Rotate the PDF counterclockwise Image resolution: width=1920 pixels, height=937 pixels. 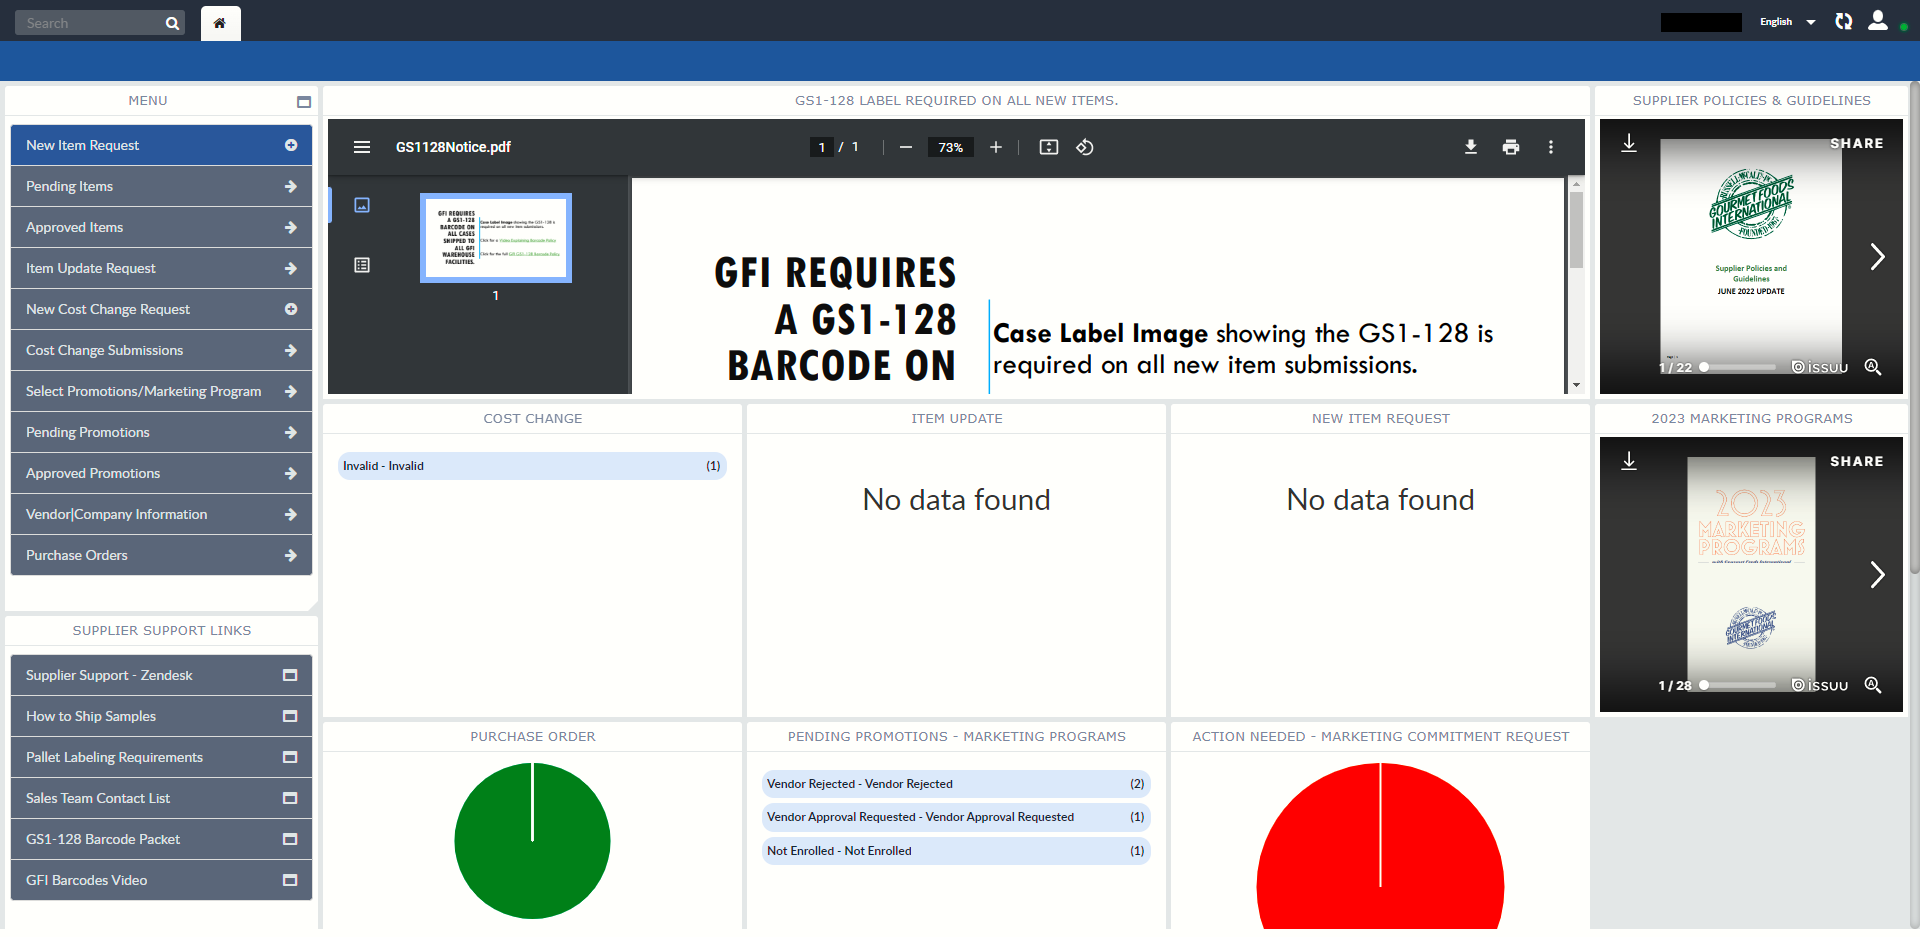click(1085, 147)
